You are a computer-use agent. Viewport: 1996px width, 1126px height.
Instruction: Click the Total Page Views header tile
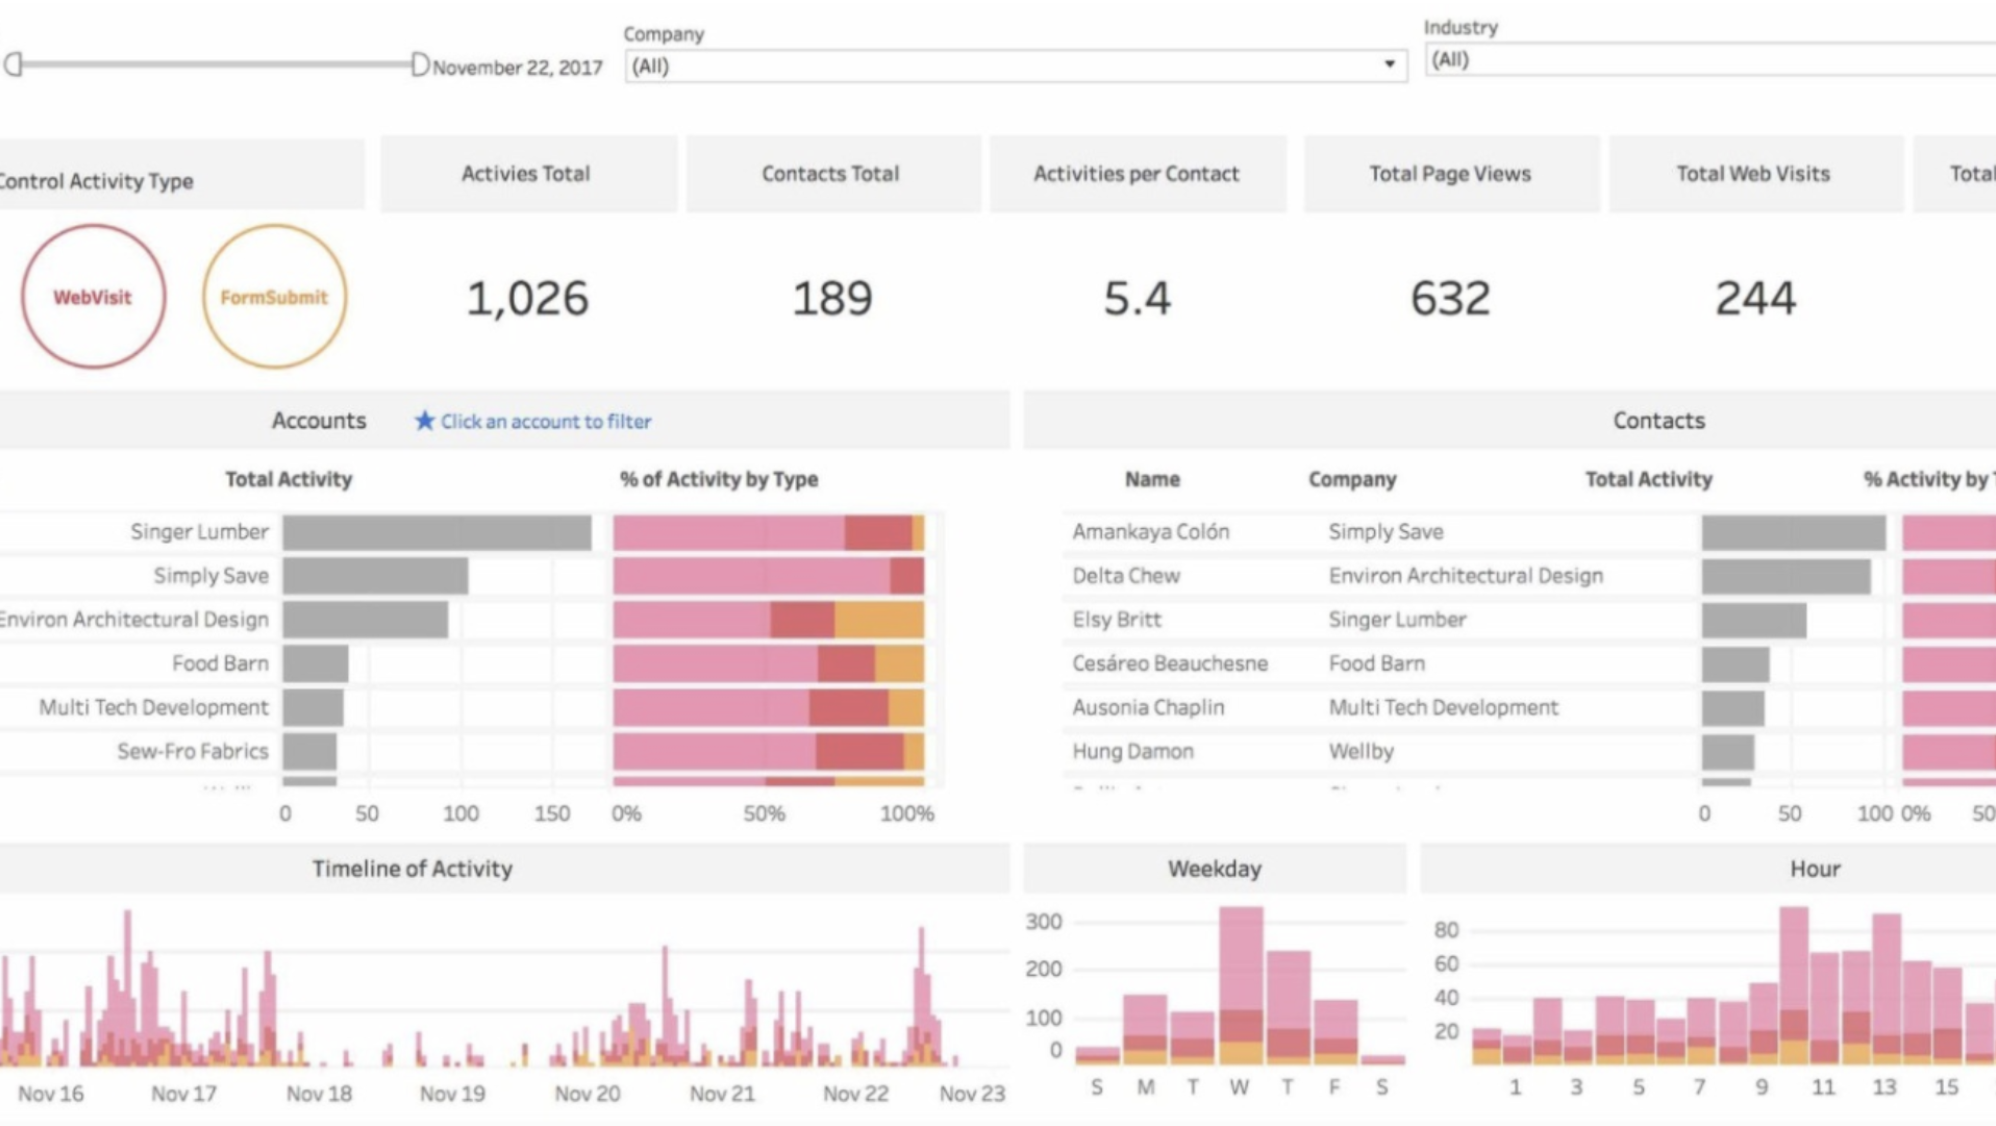point(1449,174)
